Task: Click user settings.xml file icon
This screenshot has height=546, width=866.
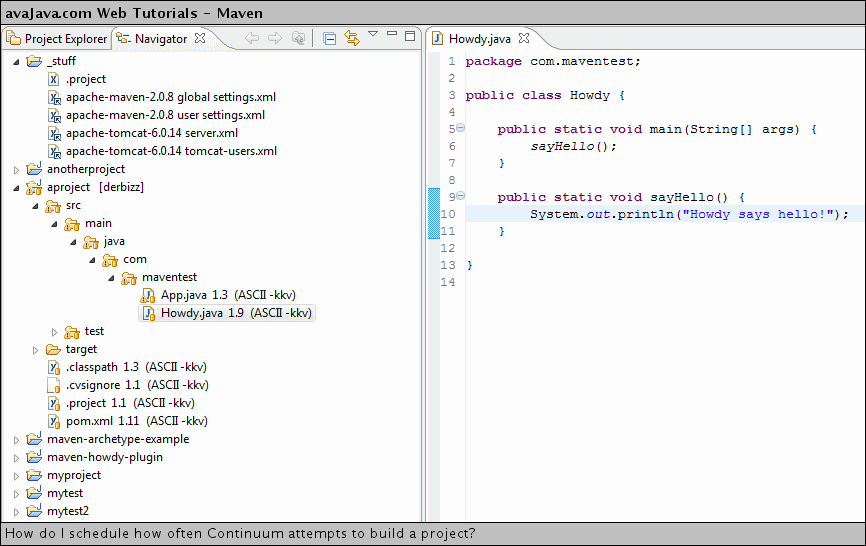Action: (x=54, y=116)
